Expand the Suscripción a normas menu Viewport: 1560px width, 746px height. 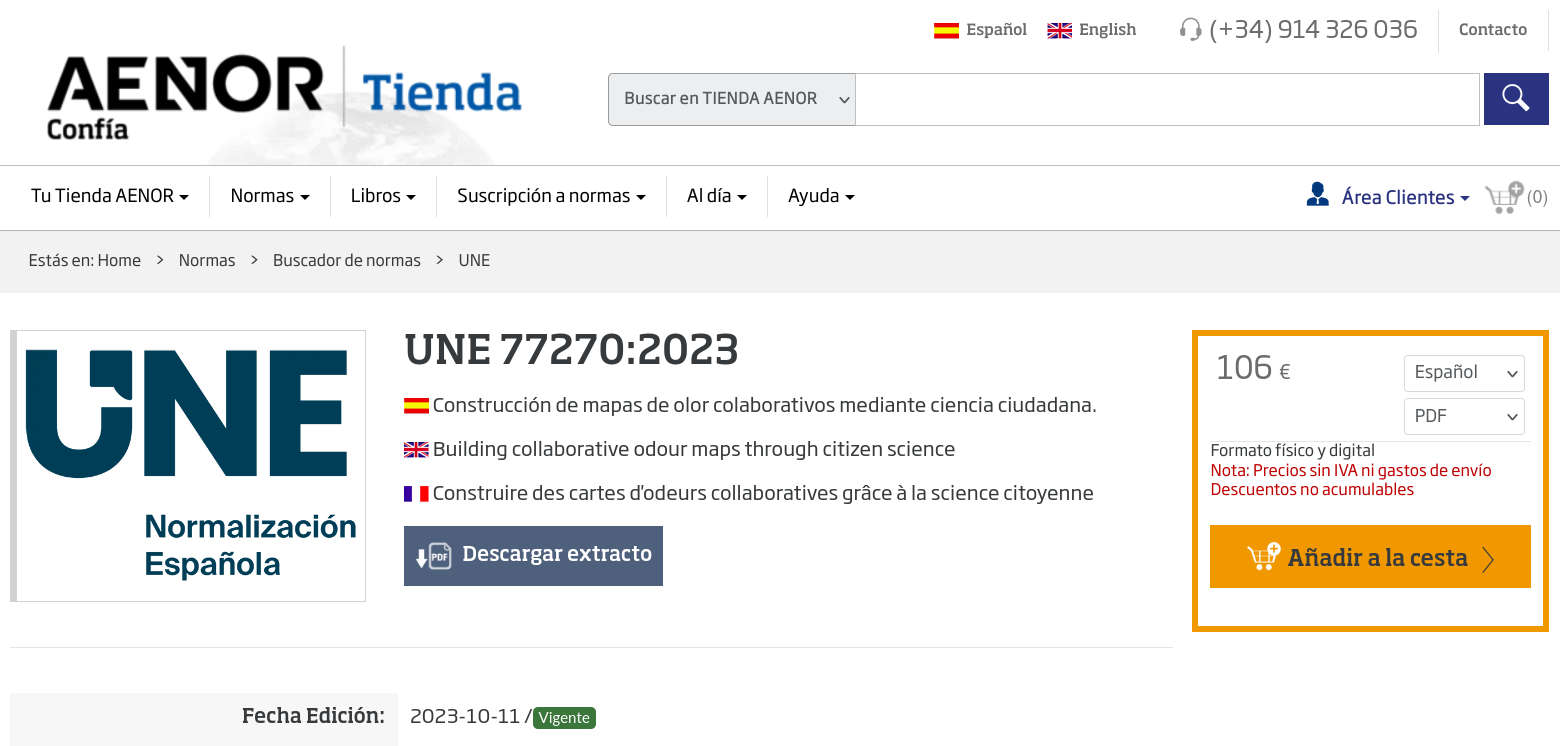pos(551,196)
